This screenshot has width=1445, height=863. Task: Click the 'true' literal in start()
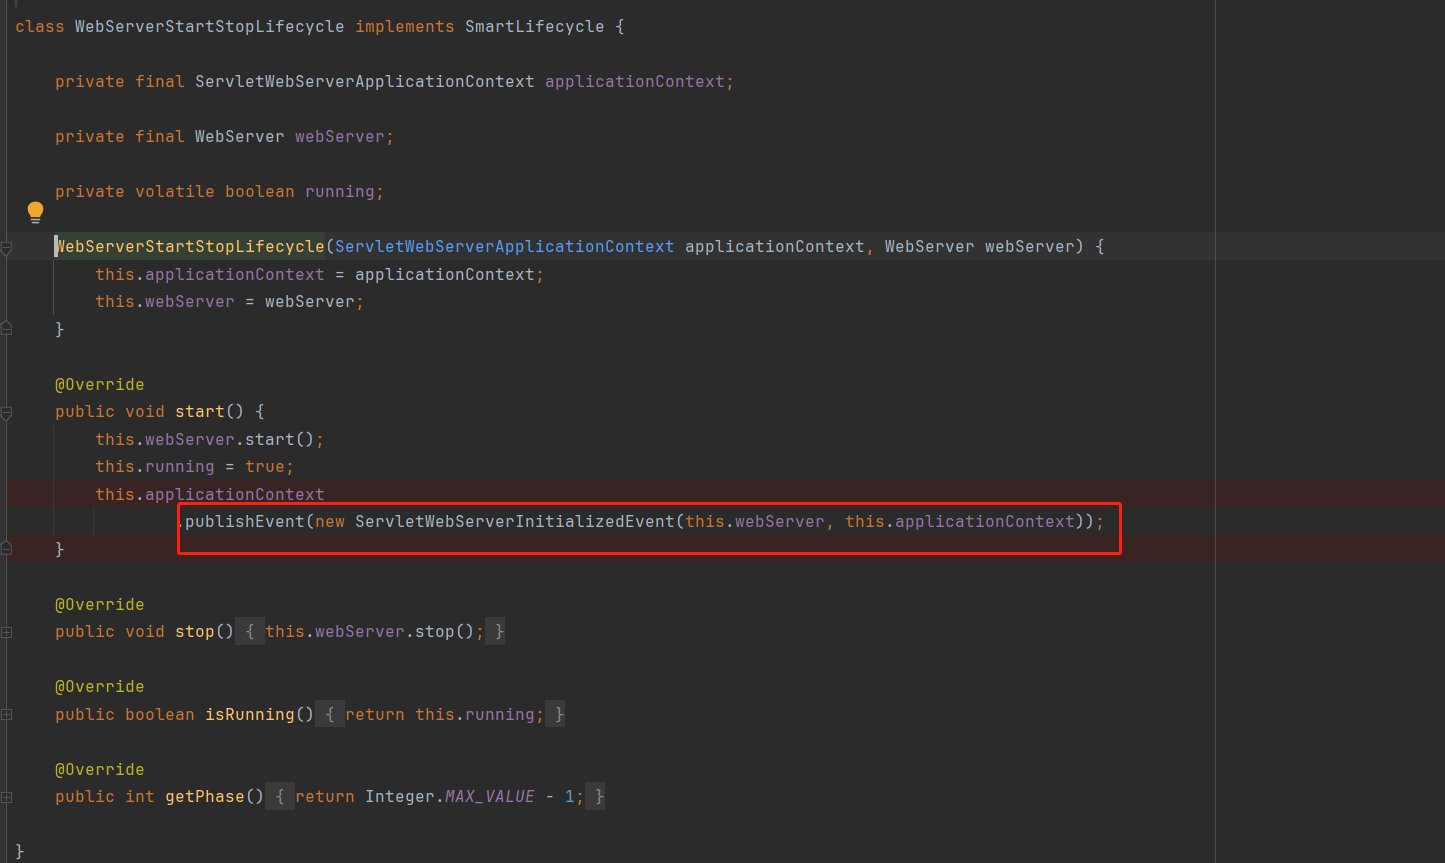[264, 467]
